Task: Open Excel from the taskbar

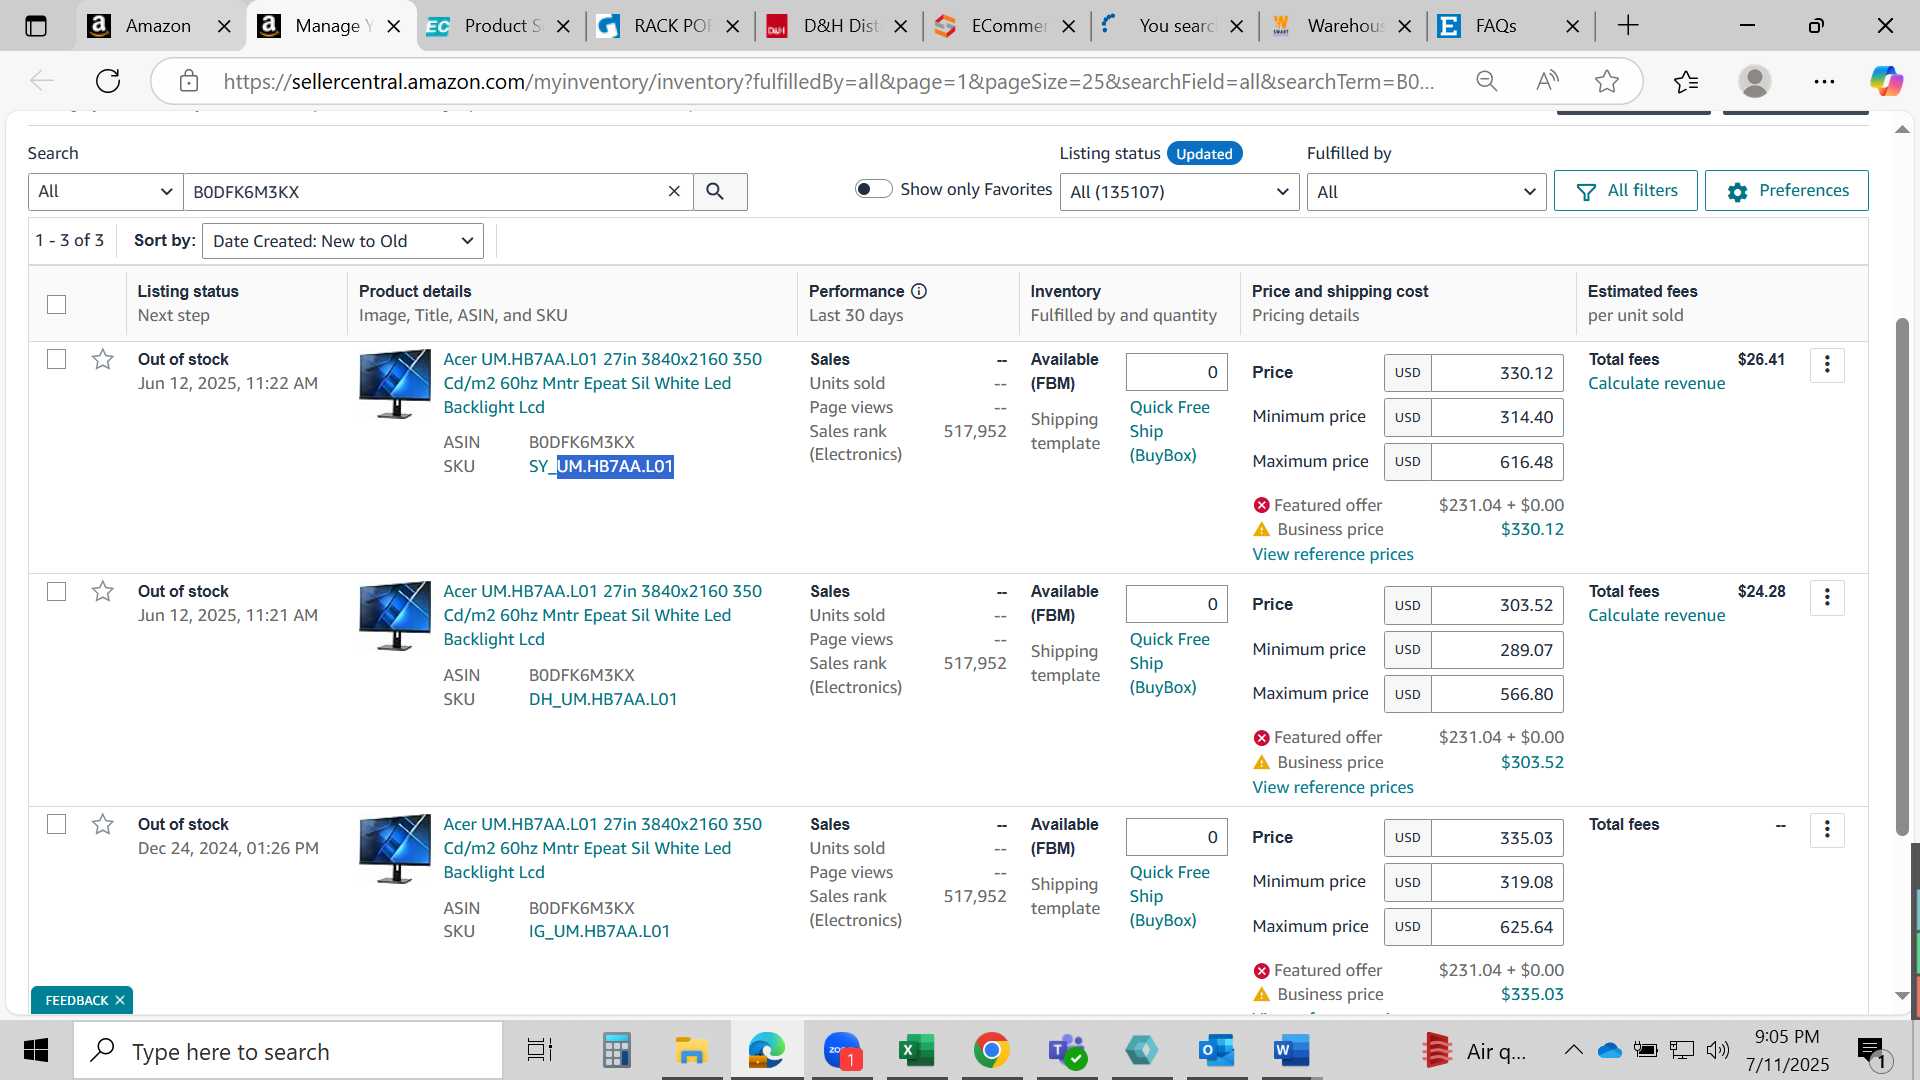Action: tap(916, 1051)
